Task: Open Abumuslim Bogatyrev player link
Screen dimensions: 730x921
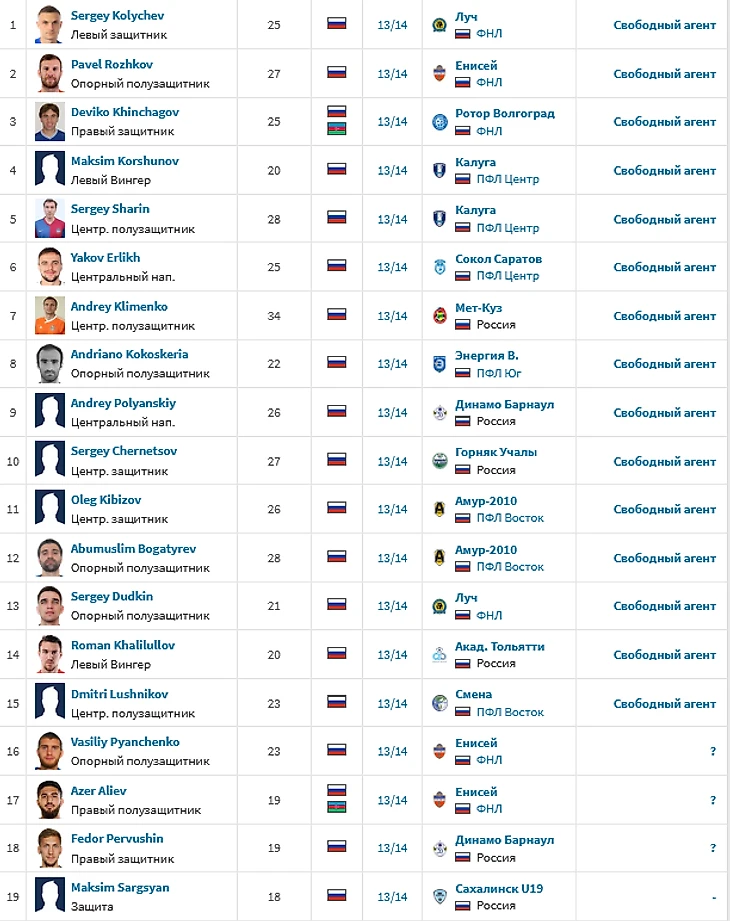Action: tap(133, 549)
